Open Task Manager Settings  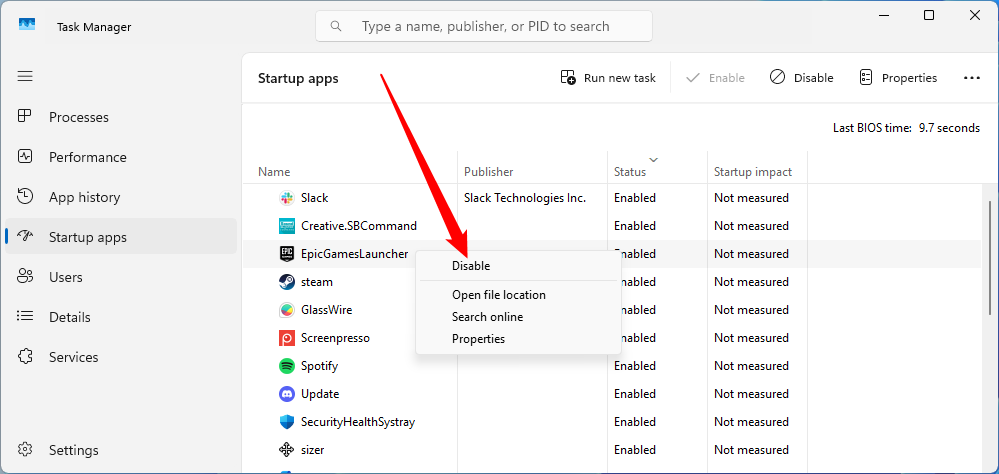click(121, 450)
